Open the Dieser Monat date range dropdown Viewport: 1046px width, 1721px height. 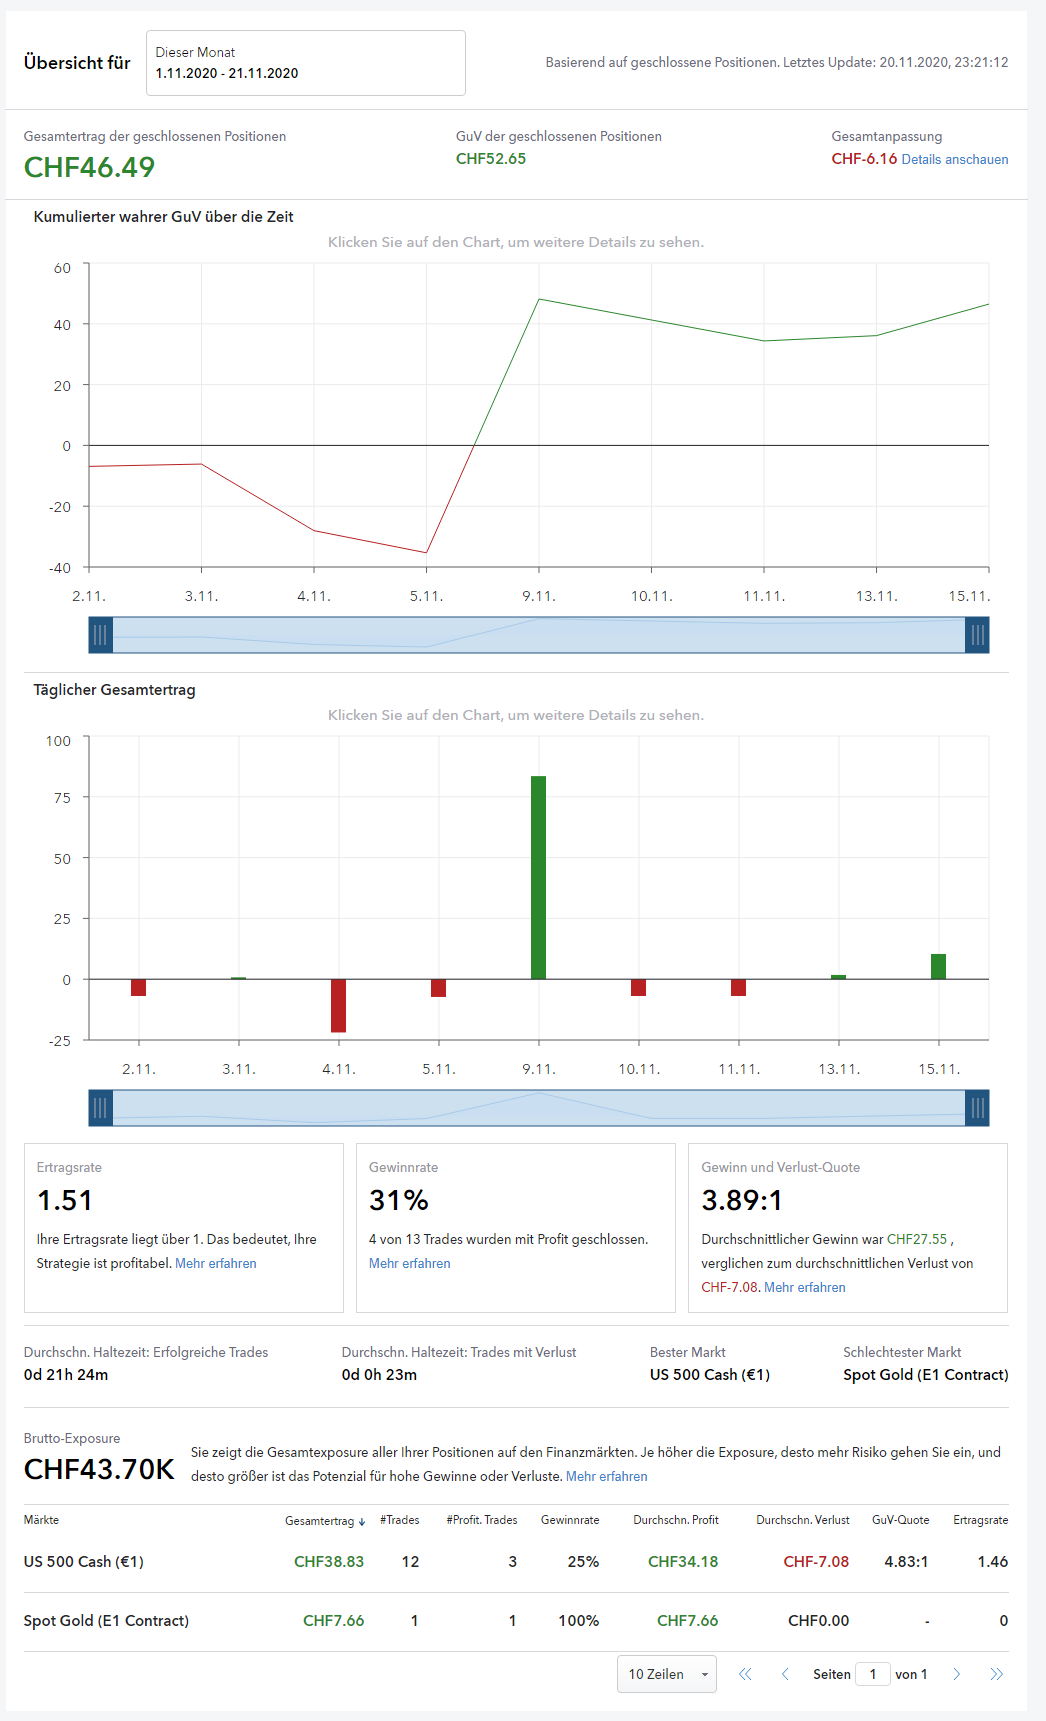point(305,63)
